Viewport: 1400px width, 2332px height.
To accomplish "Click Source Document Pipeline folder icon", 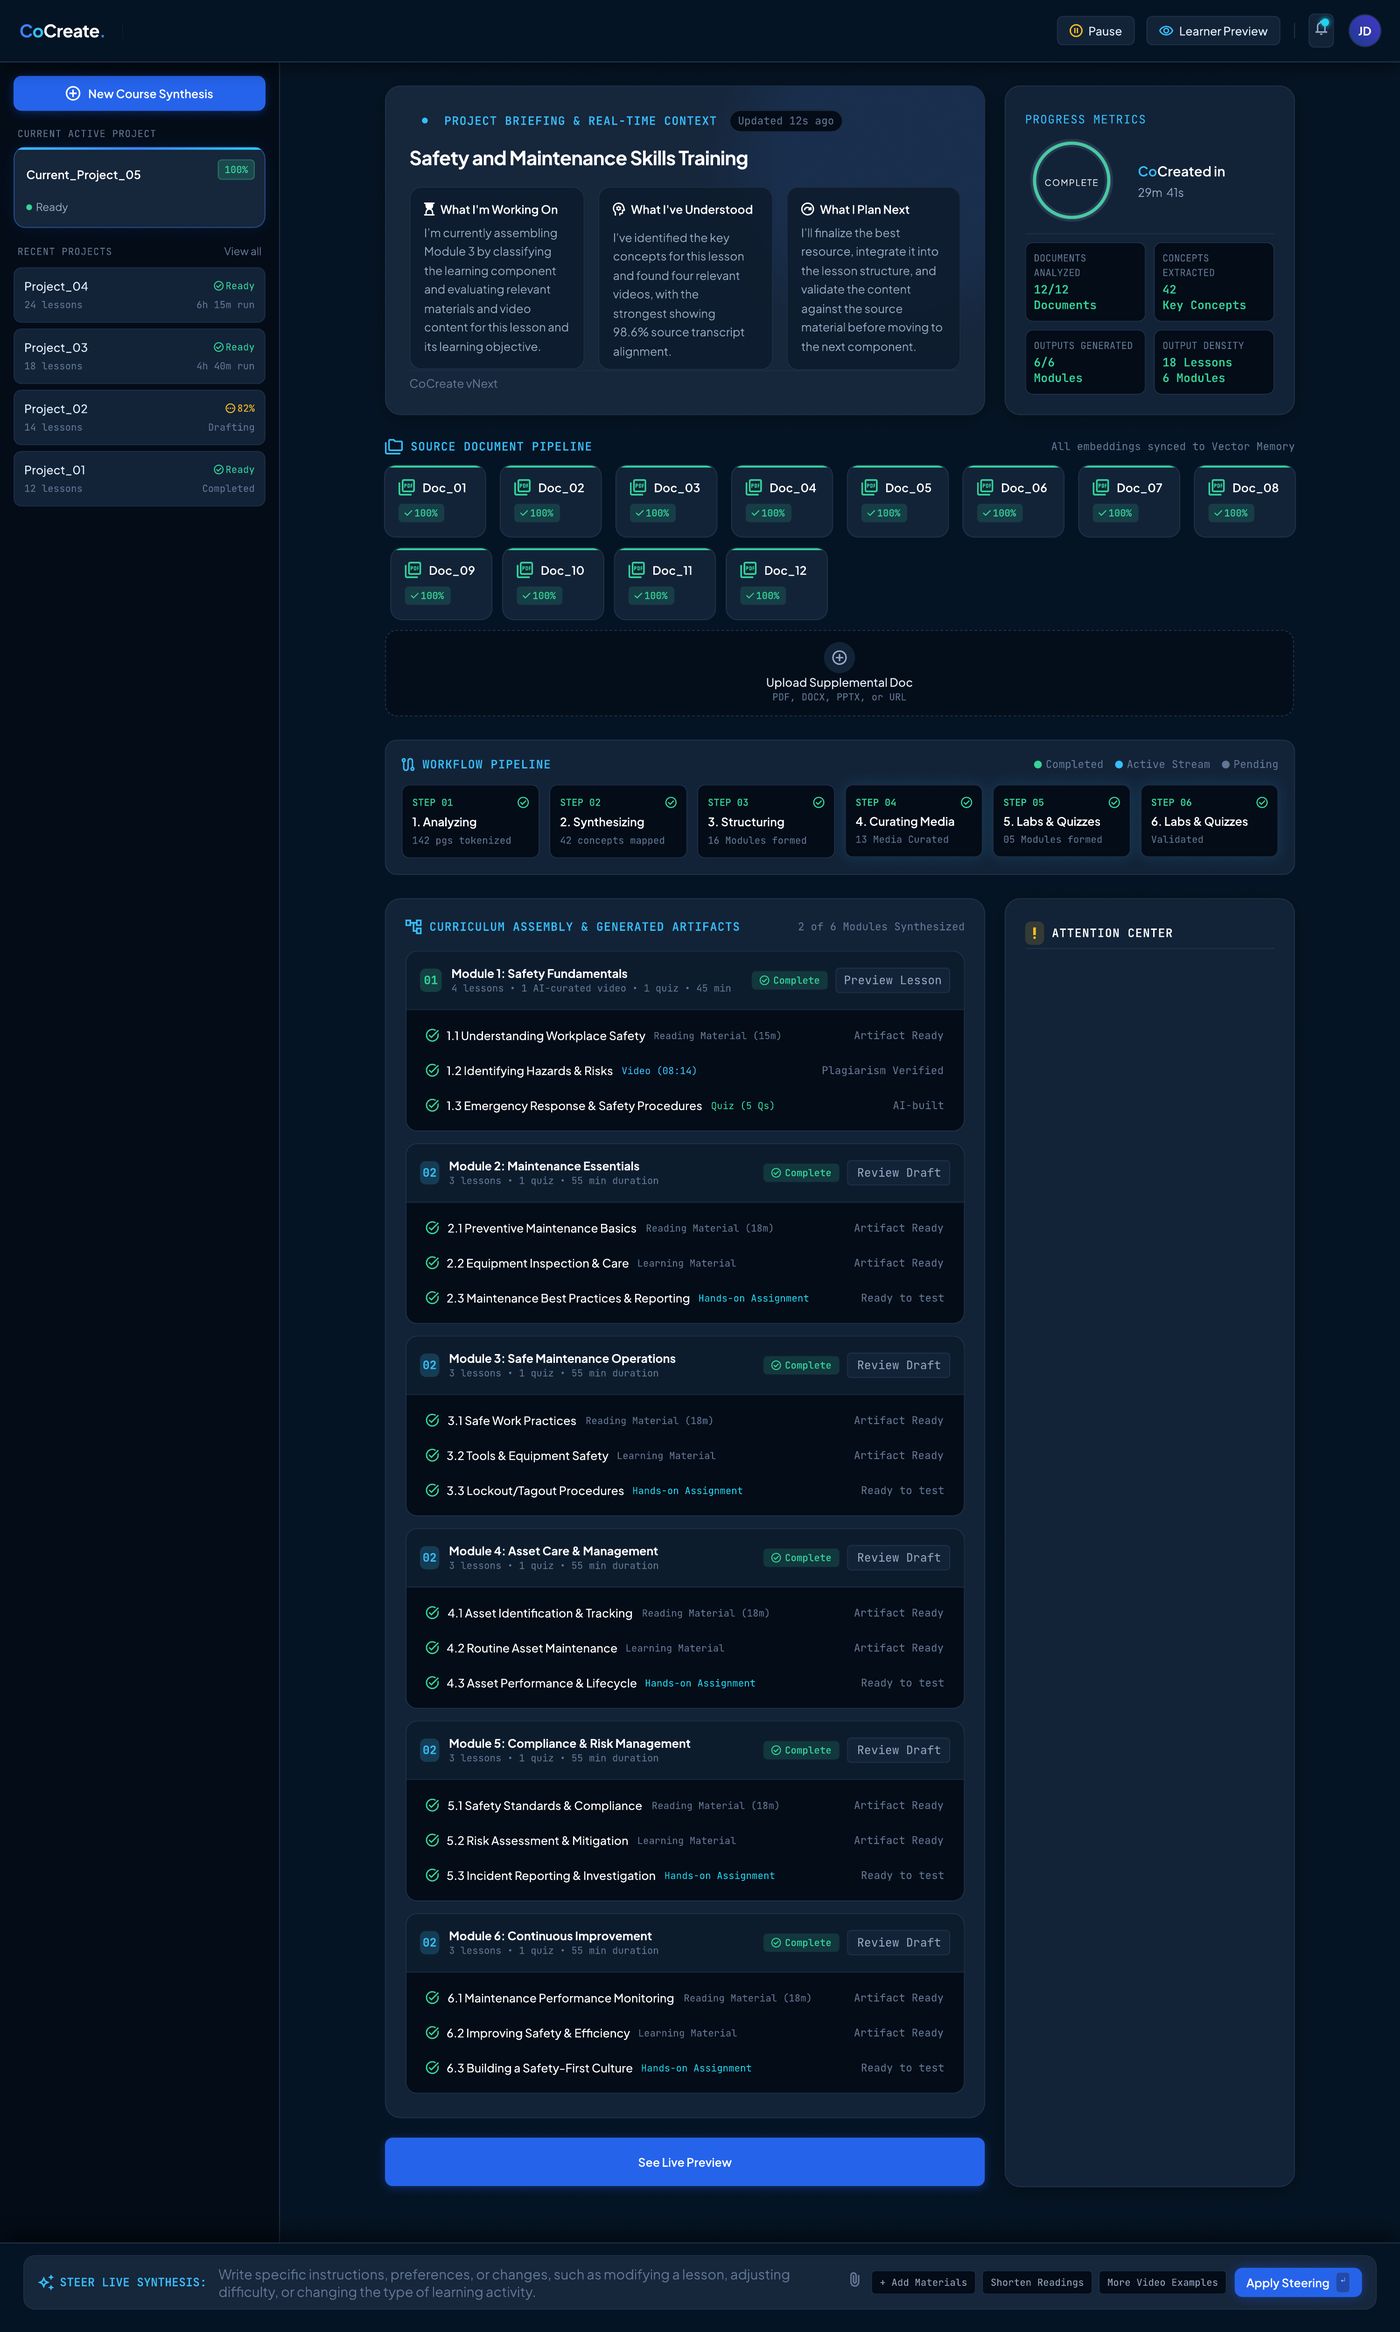I will (x=394, y=446).
